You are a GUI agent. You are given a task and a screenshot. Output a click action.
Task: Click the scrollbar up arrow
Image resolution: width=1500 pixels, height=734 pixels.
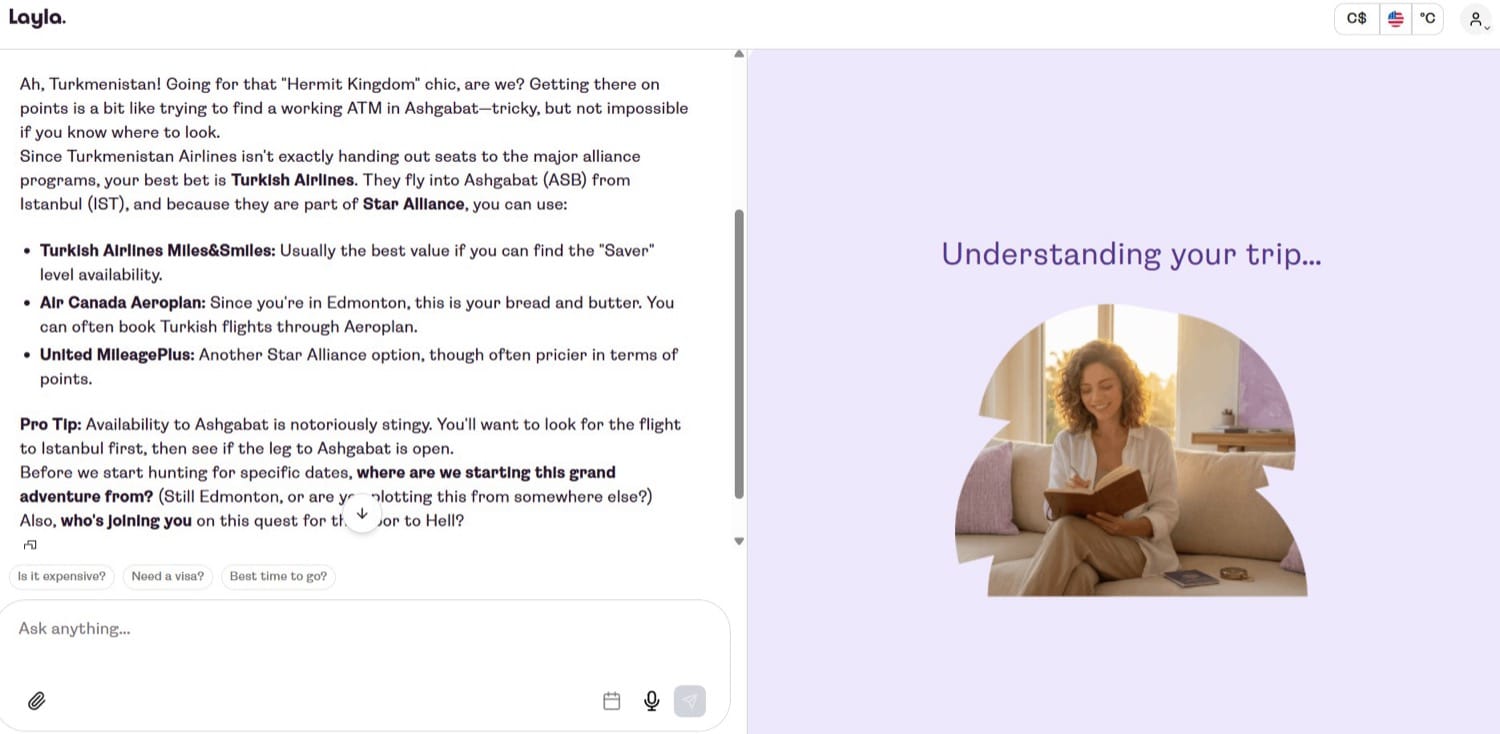[739, 54]
